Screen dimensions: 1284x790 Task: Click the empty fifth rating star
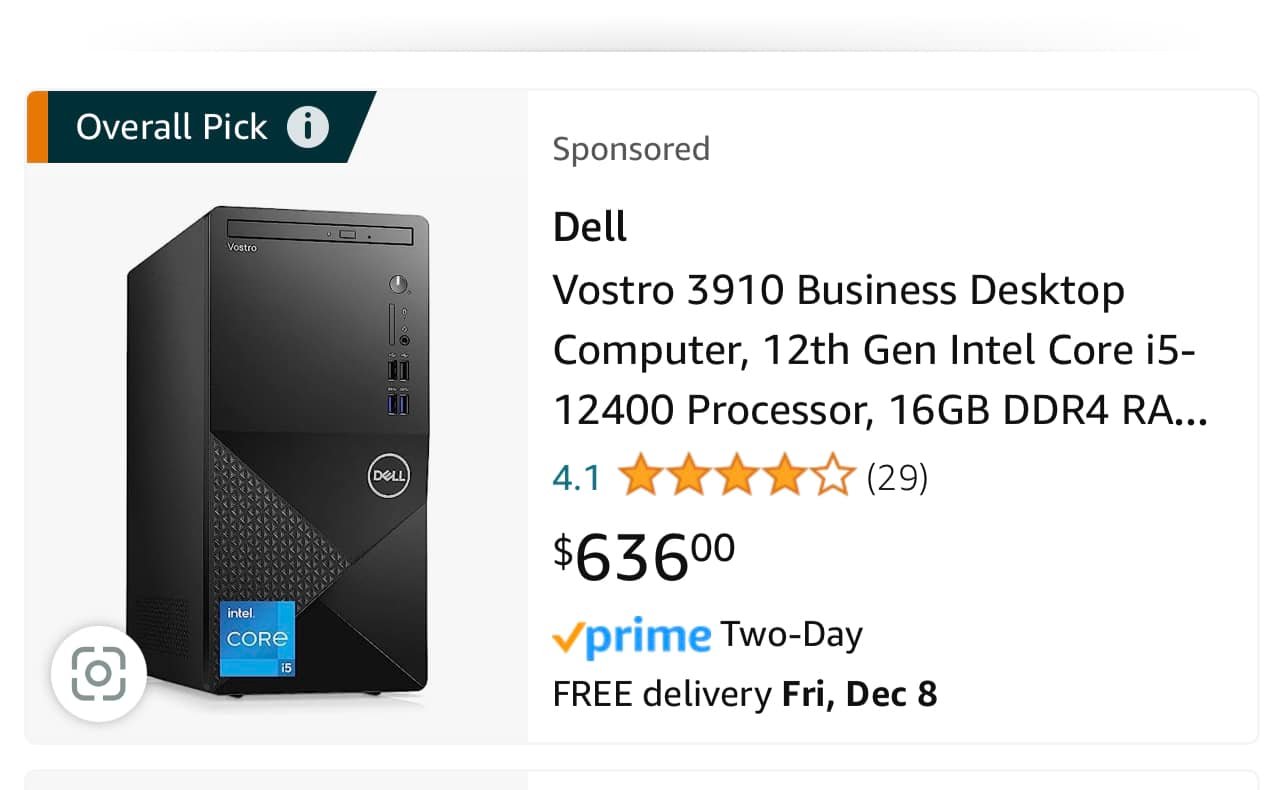pos(831,477)
